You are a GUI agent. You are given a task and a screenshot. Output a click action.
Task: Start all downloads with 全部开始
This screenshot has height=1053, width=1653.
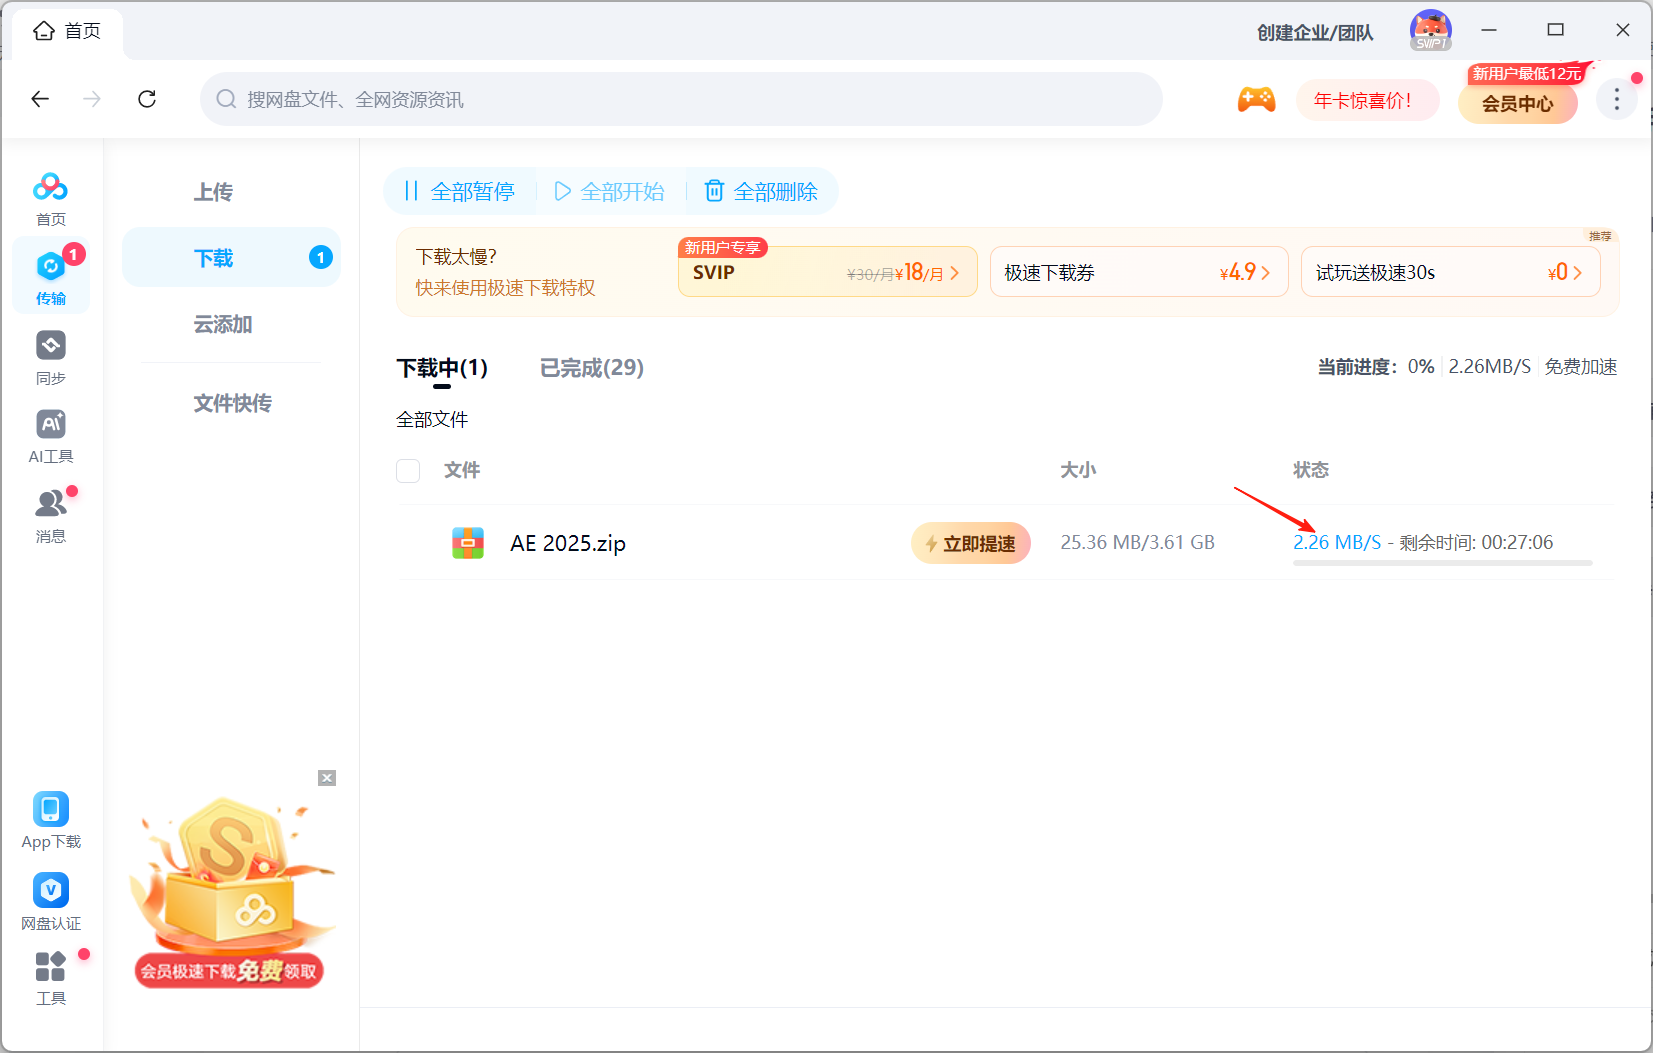610,191
